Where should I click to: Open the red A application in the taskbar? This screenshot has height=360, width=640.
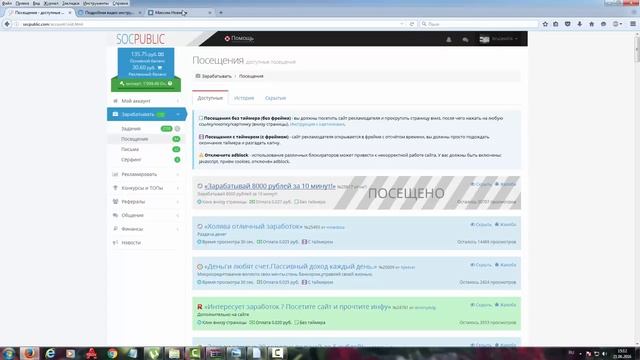click(x=91, y=353)
